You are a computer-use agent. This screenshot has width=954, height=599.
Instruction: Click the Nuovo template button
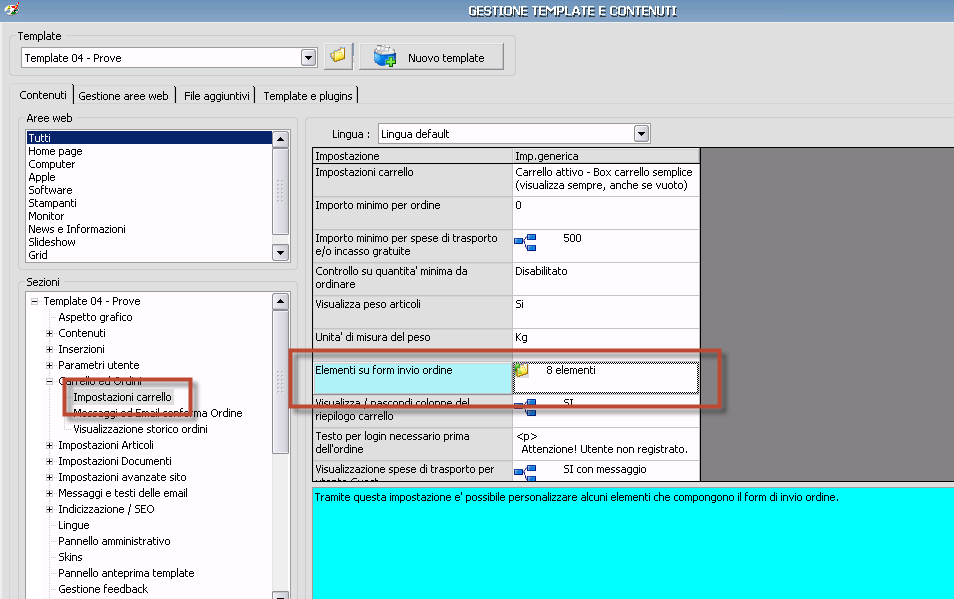coord(431,57)
